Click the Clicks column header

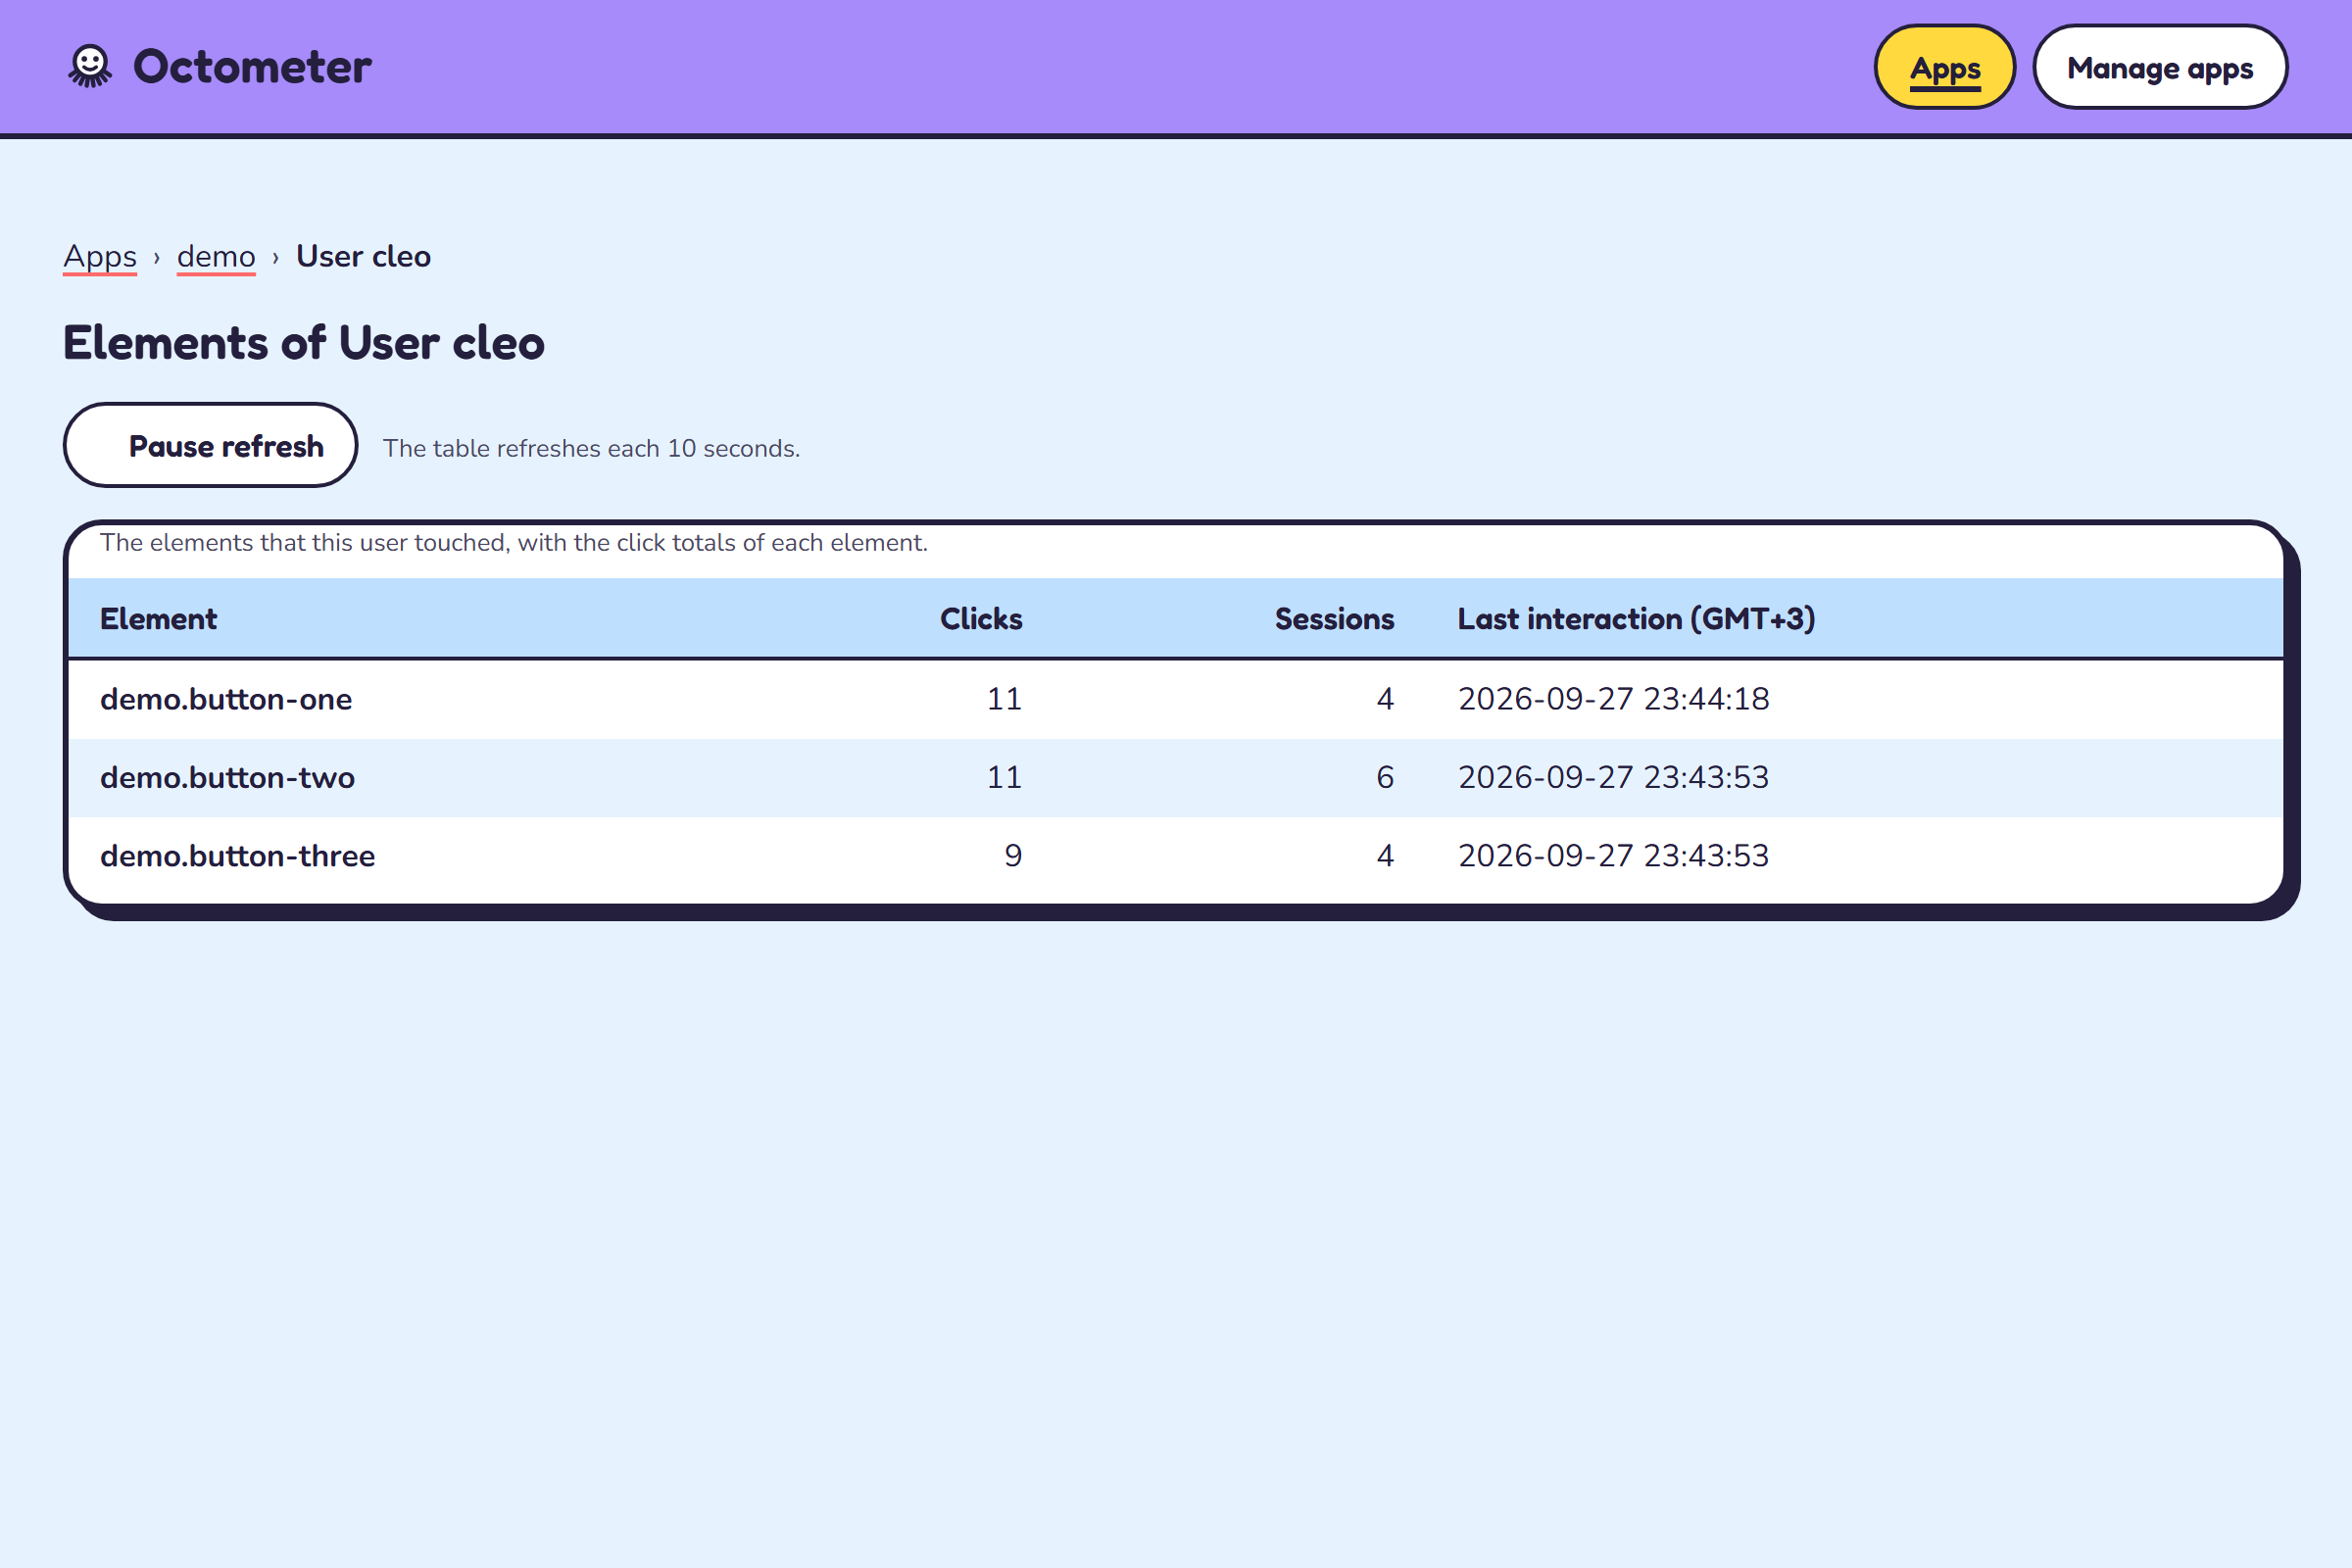(981, 619)
